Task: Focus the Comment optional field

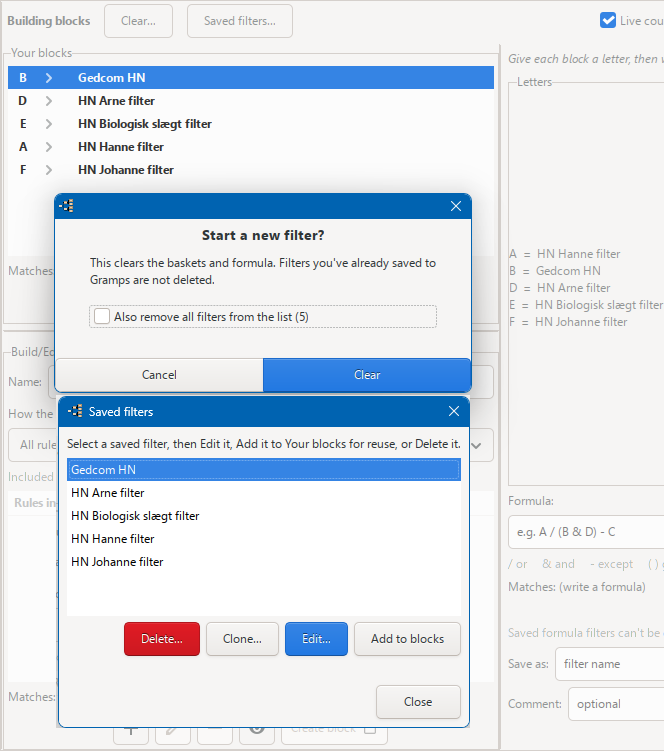Action: tap(616, 704)
